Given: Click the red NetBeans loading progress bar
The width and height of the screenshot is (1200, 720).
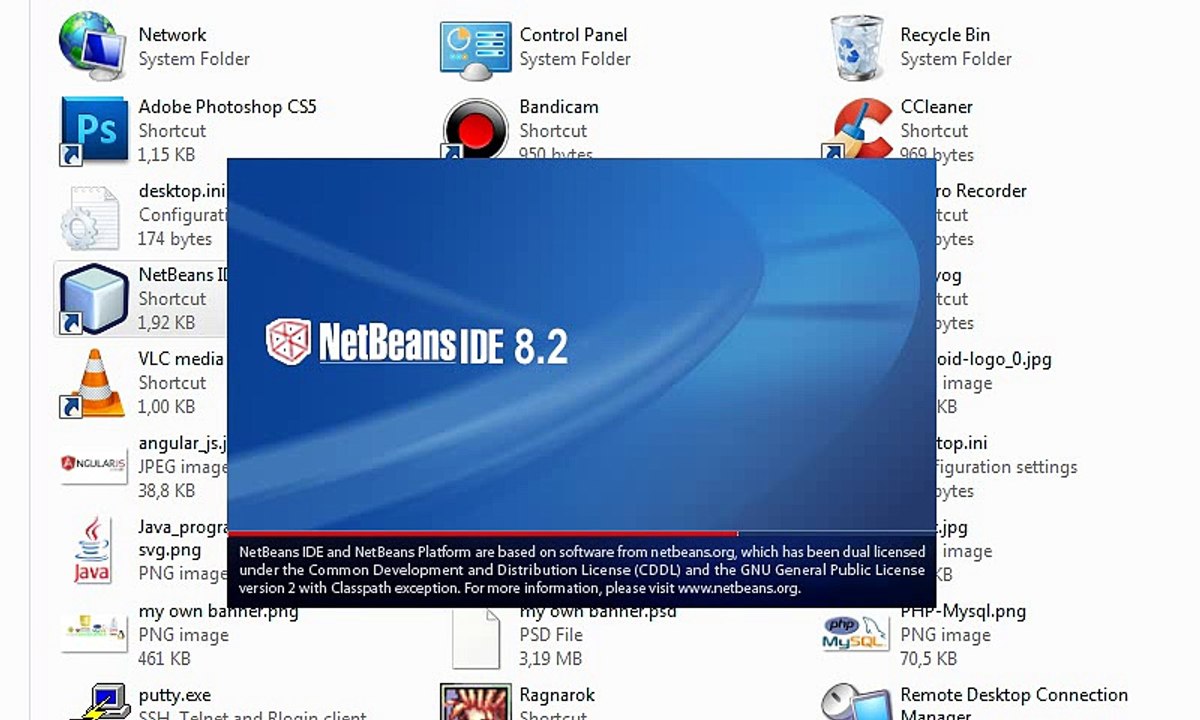Looking at the screenshot, I should [x=482, y=534].
